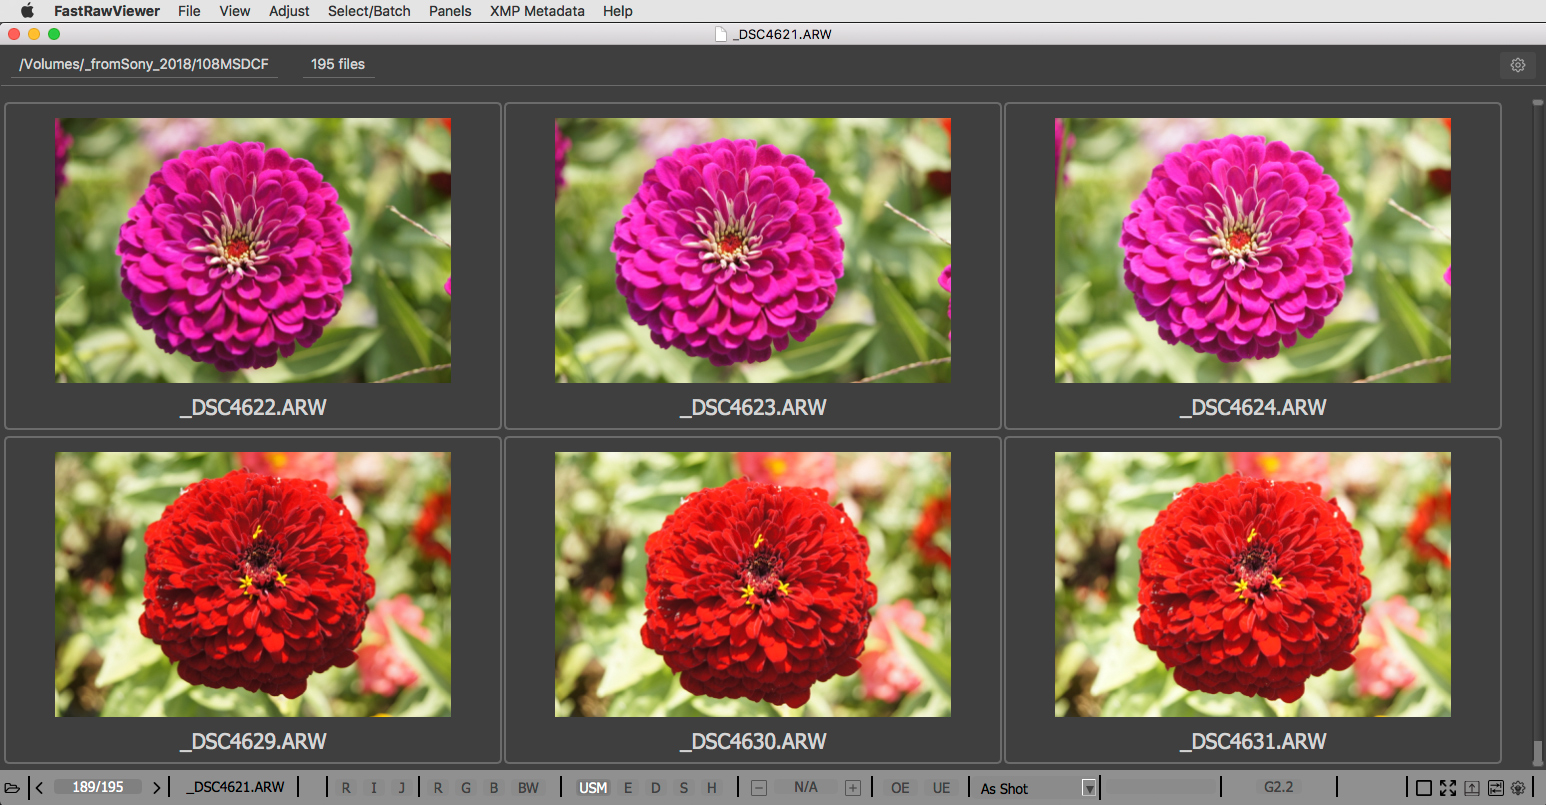The image size is (1546, 805).
Task: Click the open folder icon
Action: (12, 788)
